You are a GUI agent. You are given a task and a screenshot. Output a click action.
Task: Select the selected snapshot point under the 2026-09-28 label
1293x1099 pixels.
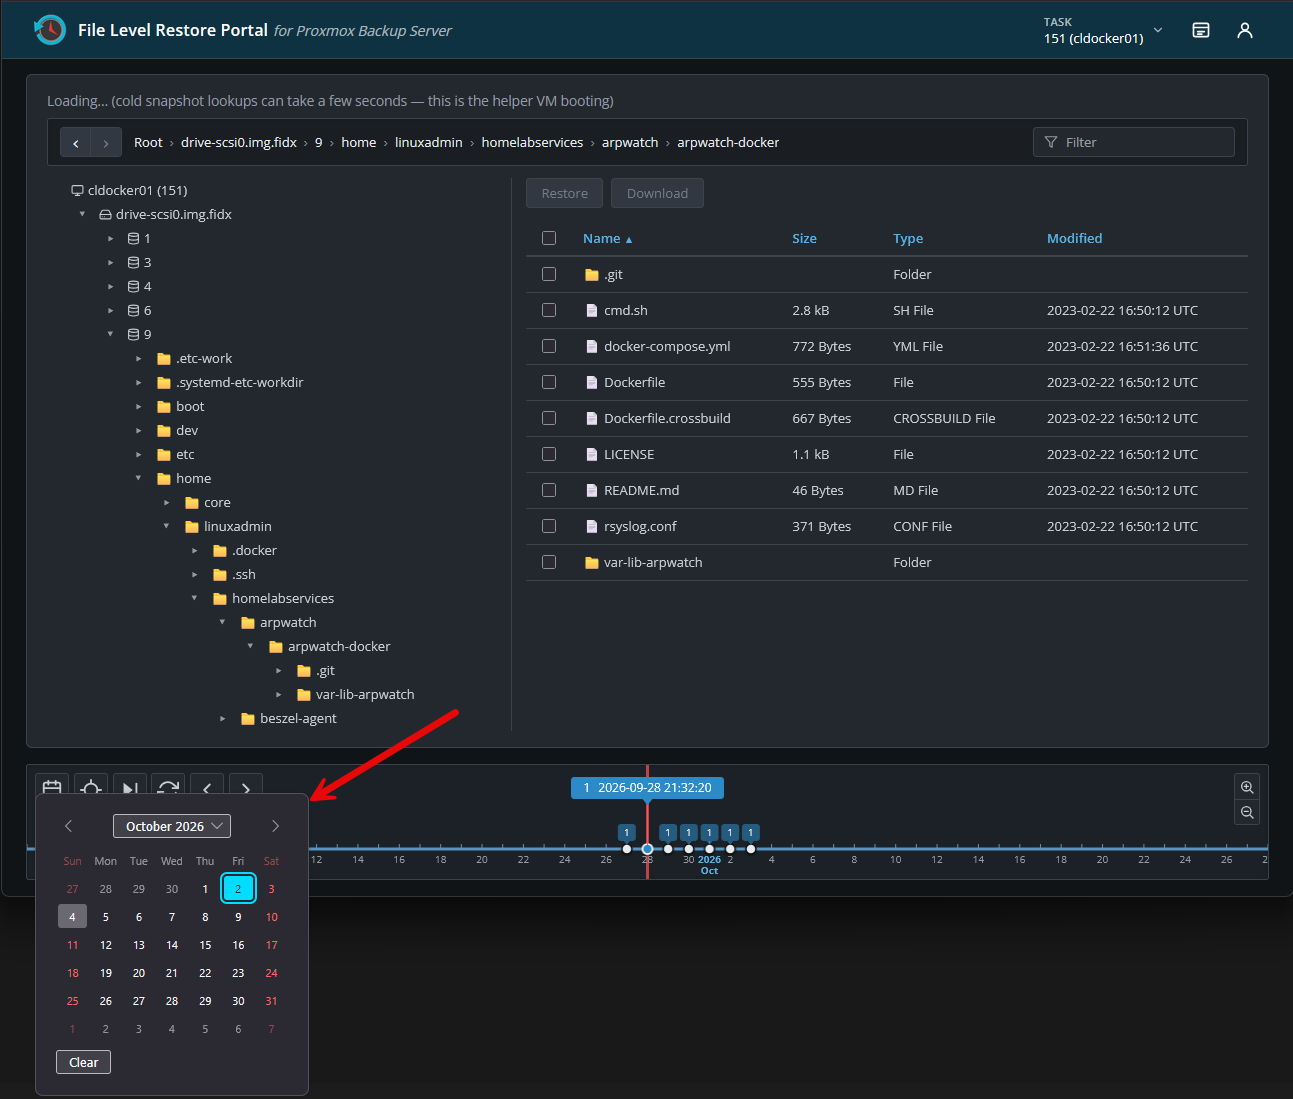647,849
